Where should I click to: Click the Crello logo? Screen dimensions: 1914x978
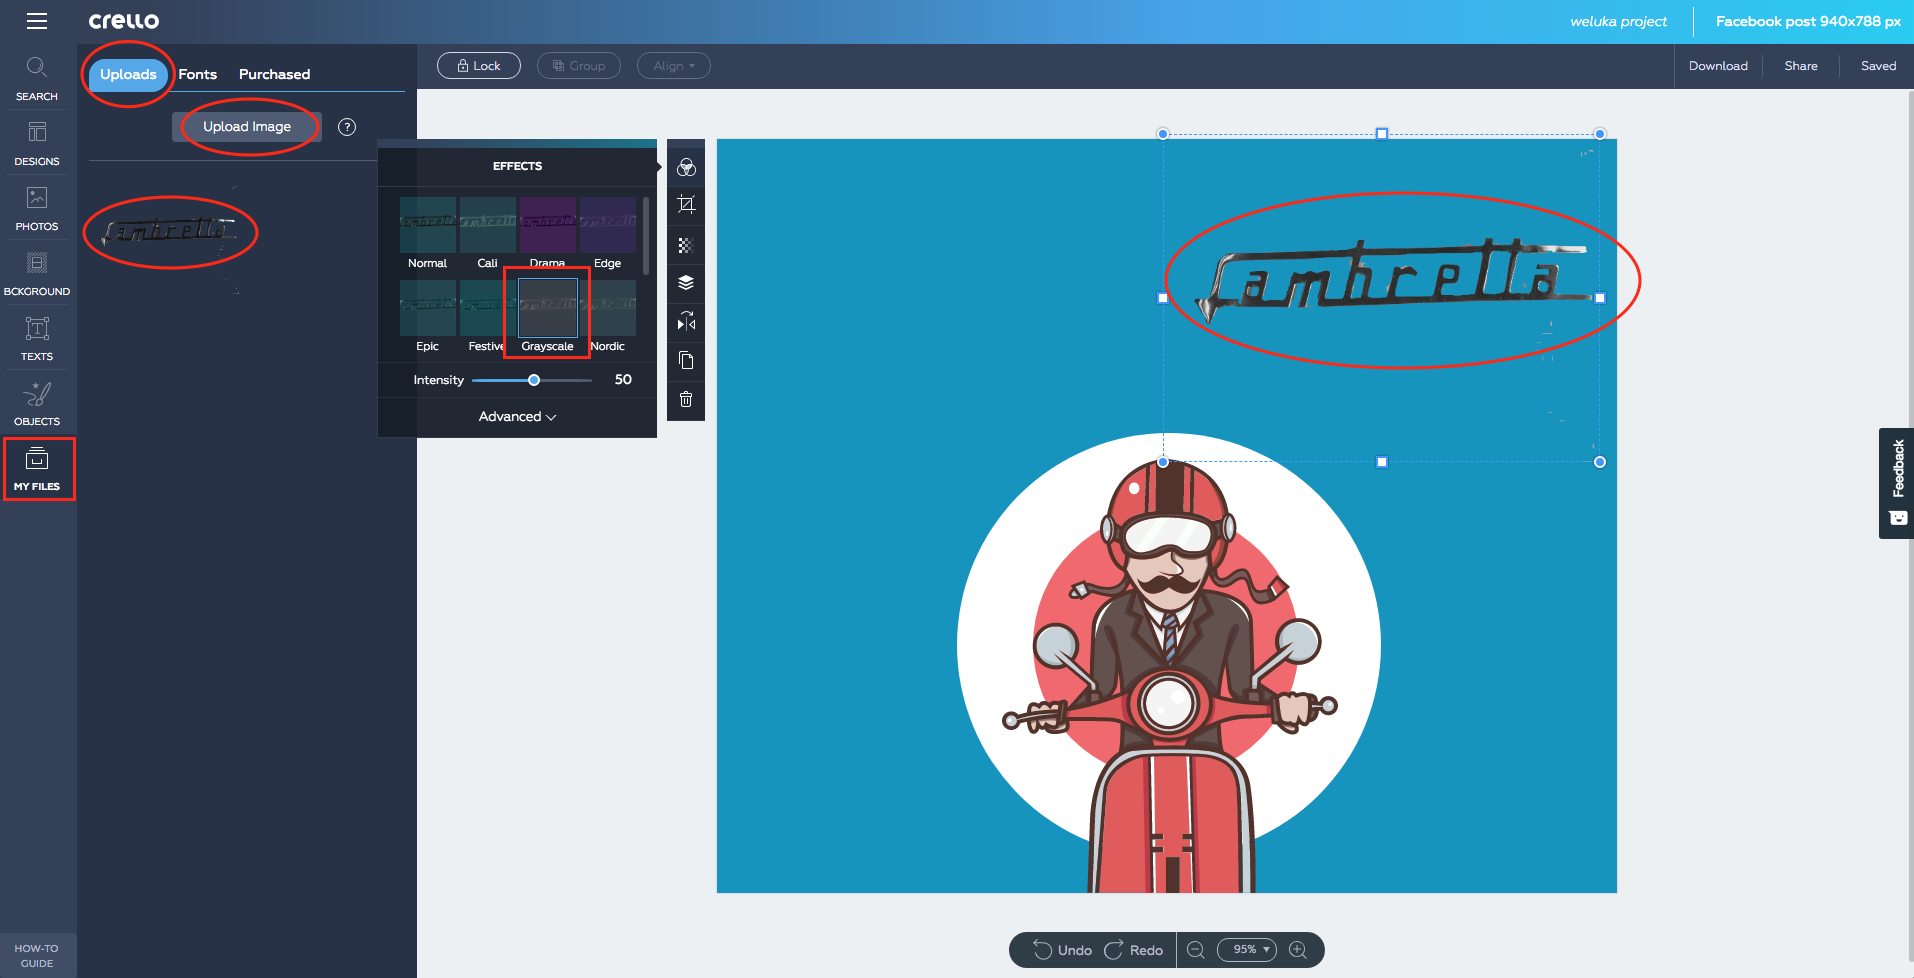(x=124, y=21)
